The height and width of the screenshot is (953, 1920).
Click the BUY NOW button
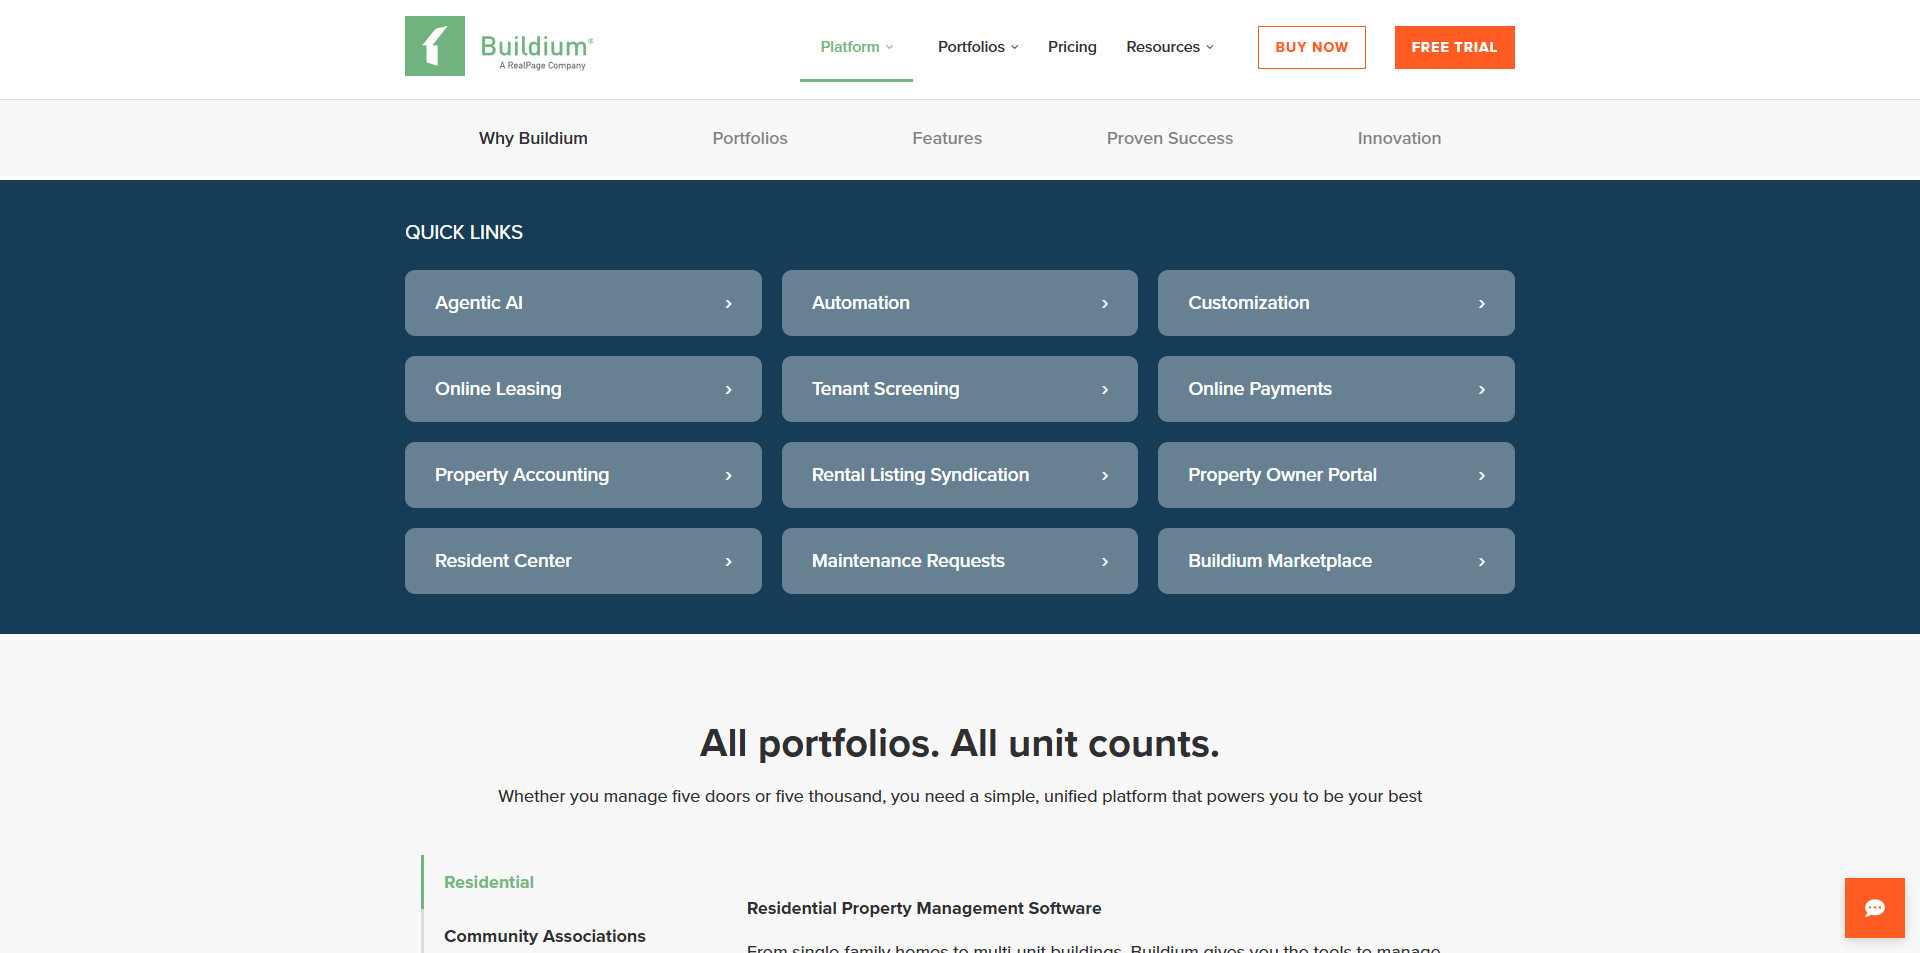(x=1312, y=47)
